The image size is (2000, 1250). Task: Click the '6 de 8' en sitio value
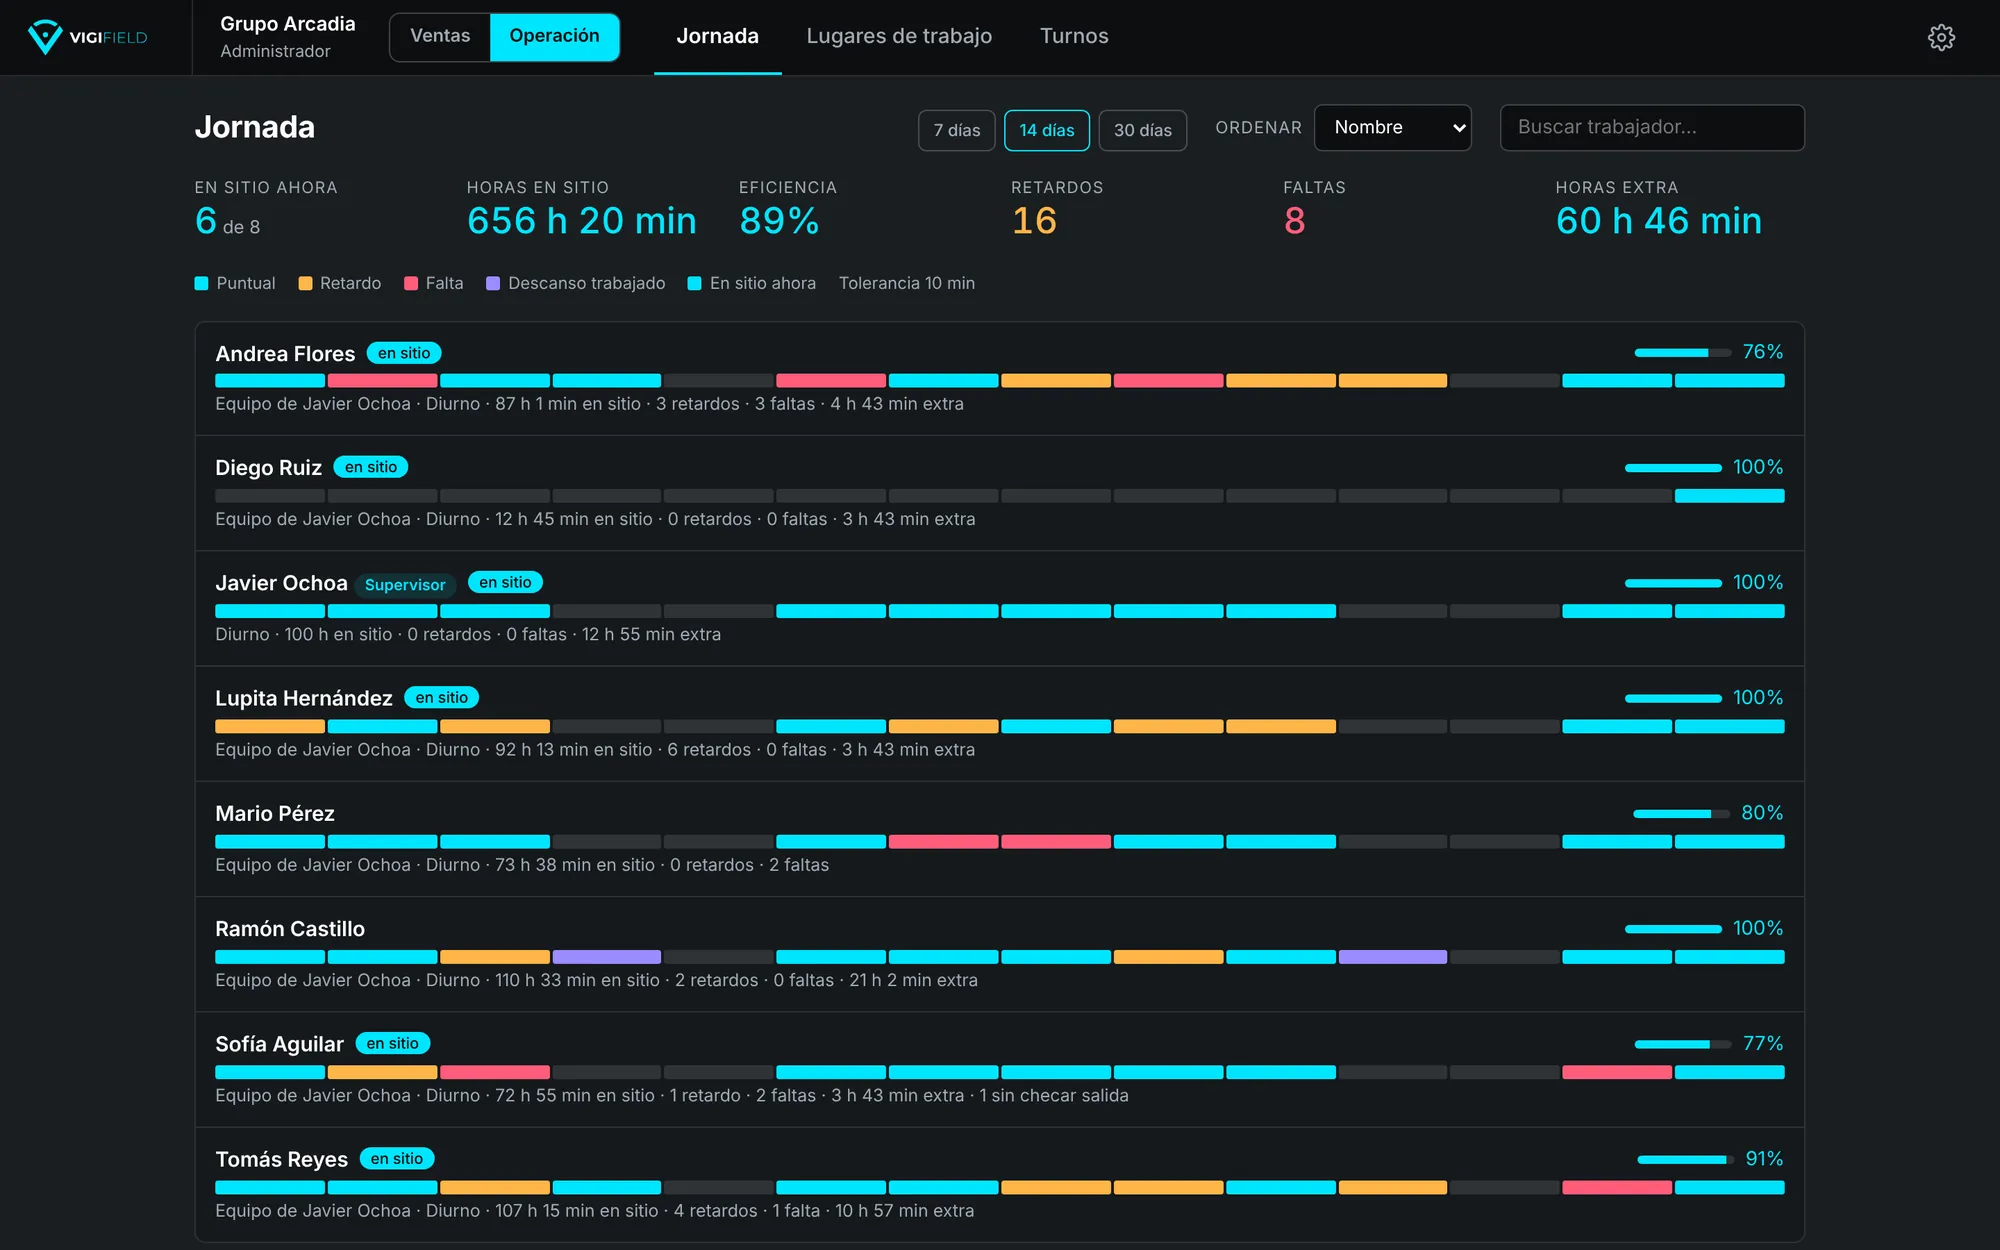(x=227, y=222)
